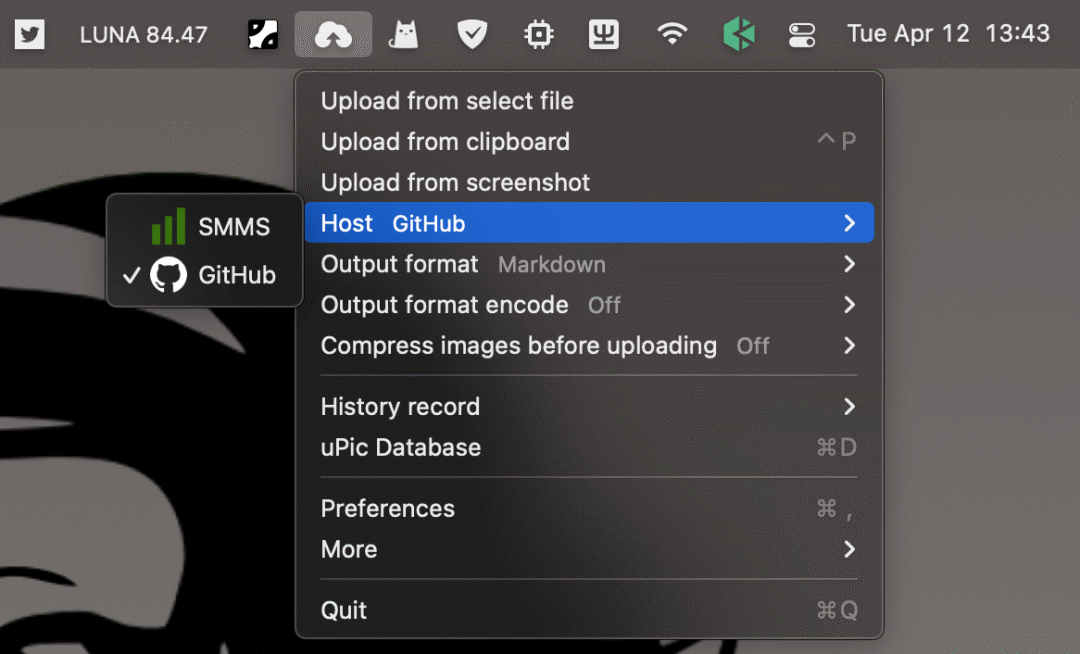Open the cat icon in menu bar
Screen dimensions: 1080x654
[x=404, y=34]
